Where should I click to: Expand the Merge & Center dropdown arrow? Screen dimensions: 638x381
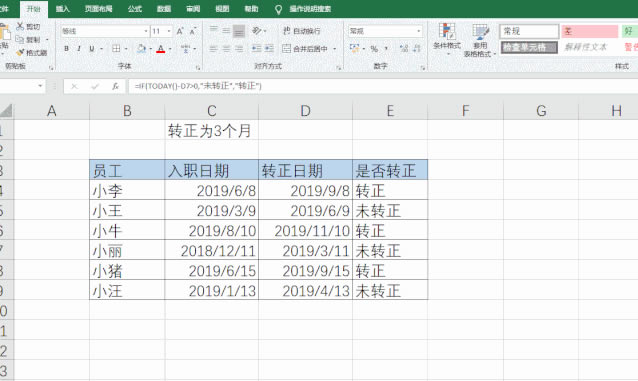click(335, 49)
